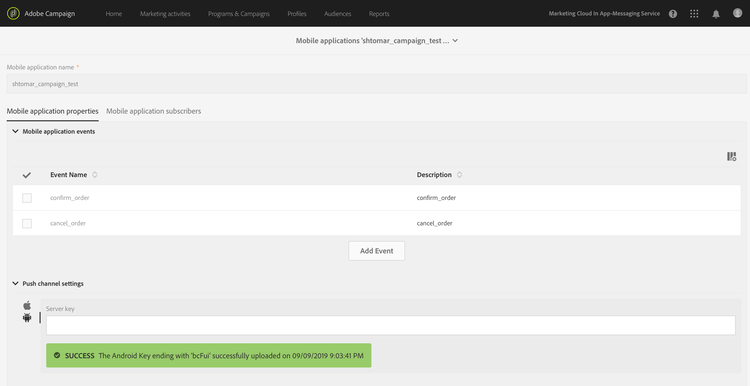Click the Add Event button

point(376,251)
